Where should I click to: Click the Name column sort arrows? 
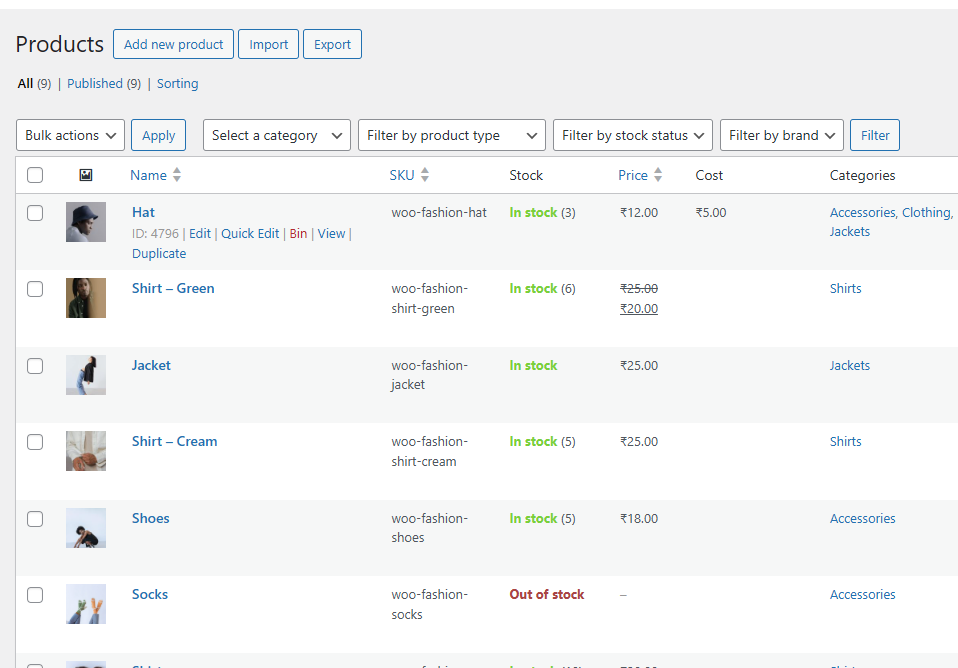[177, 175]
